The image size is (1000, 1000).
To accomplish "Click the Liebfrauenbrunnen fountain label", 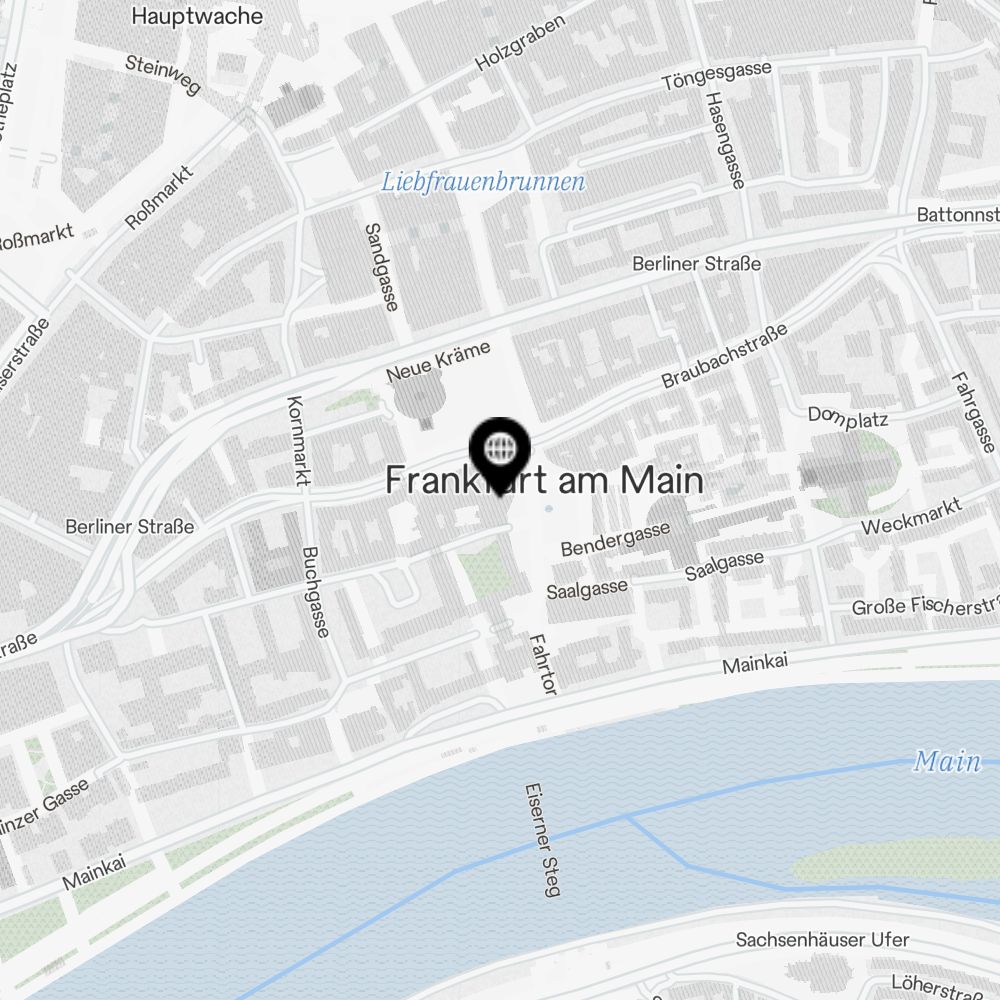I will [483, 182].
